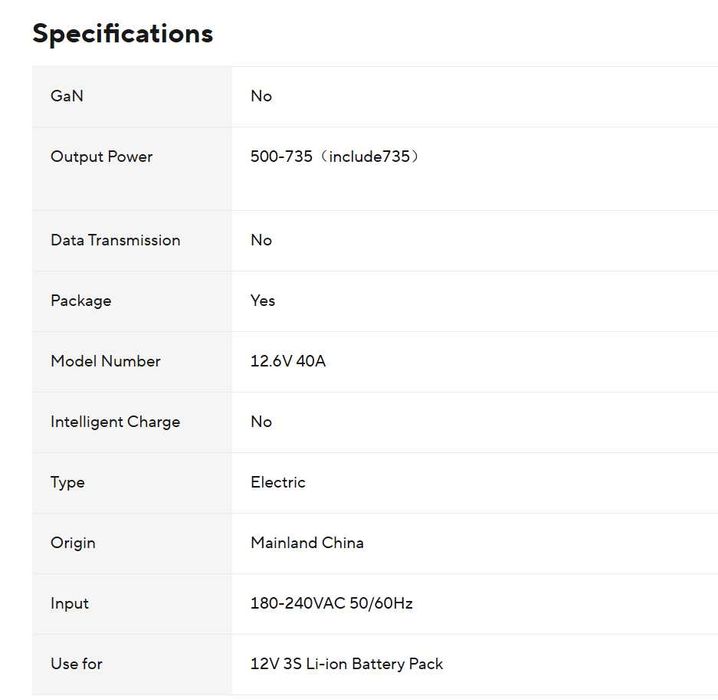Image resolution: width=718 pixels, height=700 pixels.
Task: Select the Mainland China origin value
Action: (x=307, y=543)
